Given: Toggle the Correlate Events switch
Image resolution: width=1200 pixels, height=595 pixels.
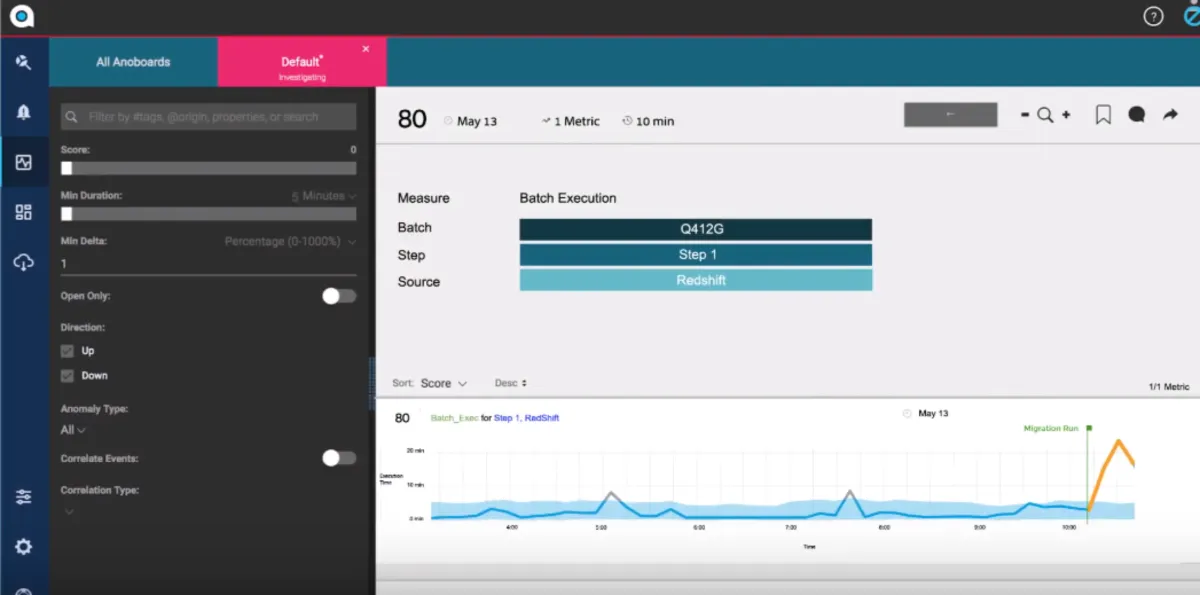Looking at the screenshot, I should (x=339, y=458).
